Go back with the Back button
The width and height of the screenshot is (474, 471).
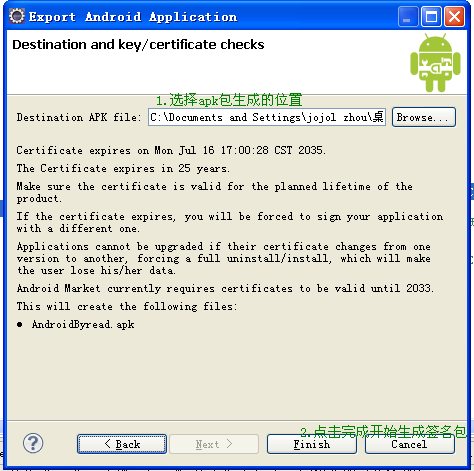pyautogui.click(x=122, y=444)
